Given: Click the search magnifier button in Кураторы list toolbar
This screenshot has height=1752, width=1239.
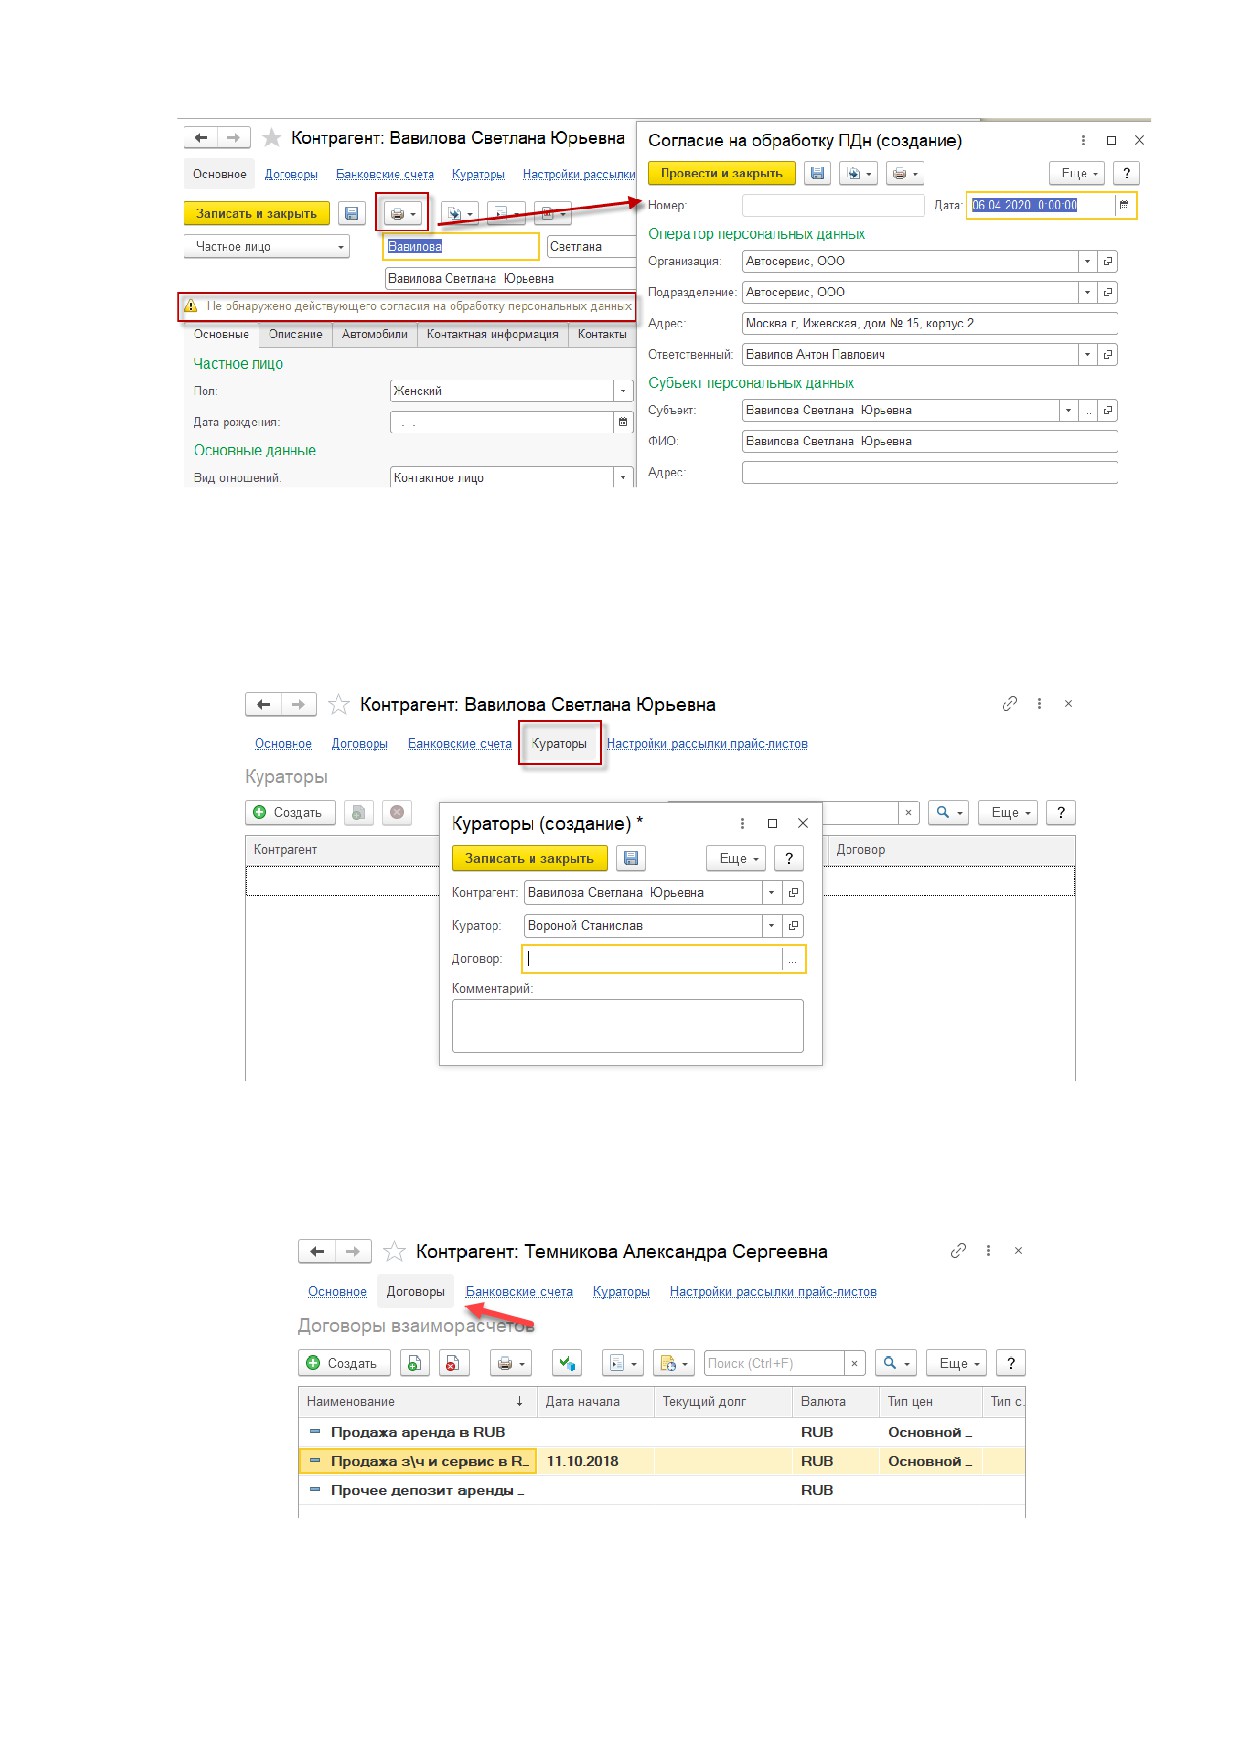Looking at the screenshot, I should click(x=948, y=813).
